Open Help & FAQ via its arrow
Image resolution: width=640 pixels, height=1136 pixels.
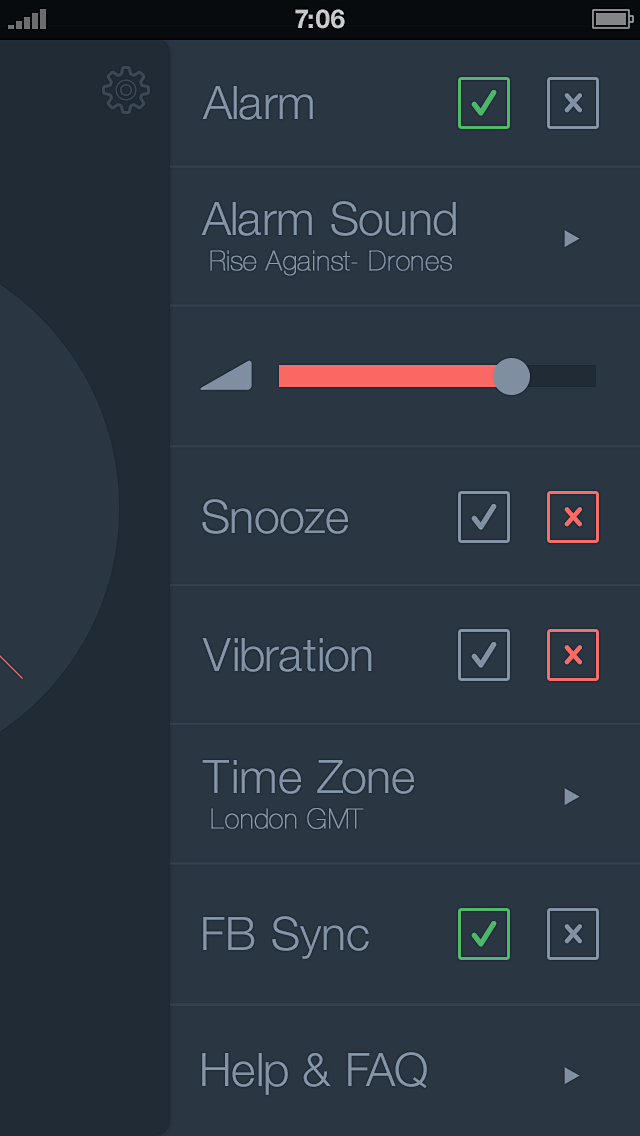572,1075
